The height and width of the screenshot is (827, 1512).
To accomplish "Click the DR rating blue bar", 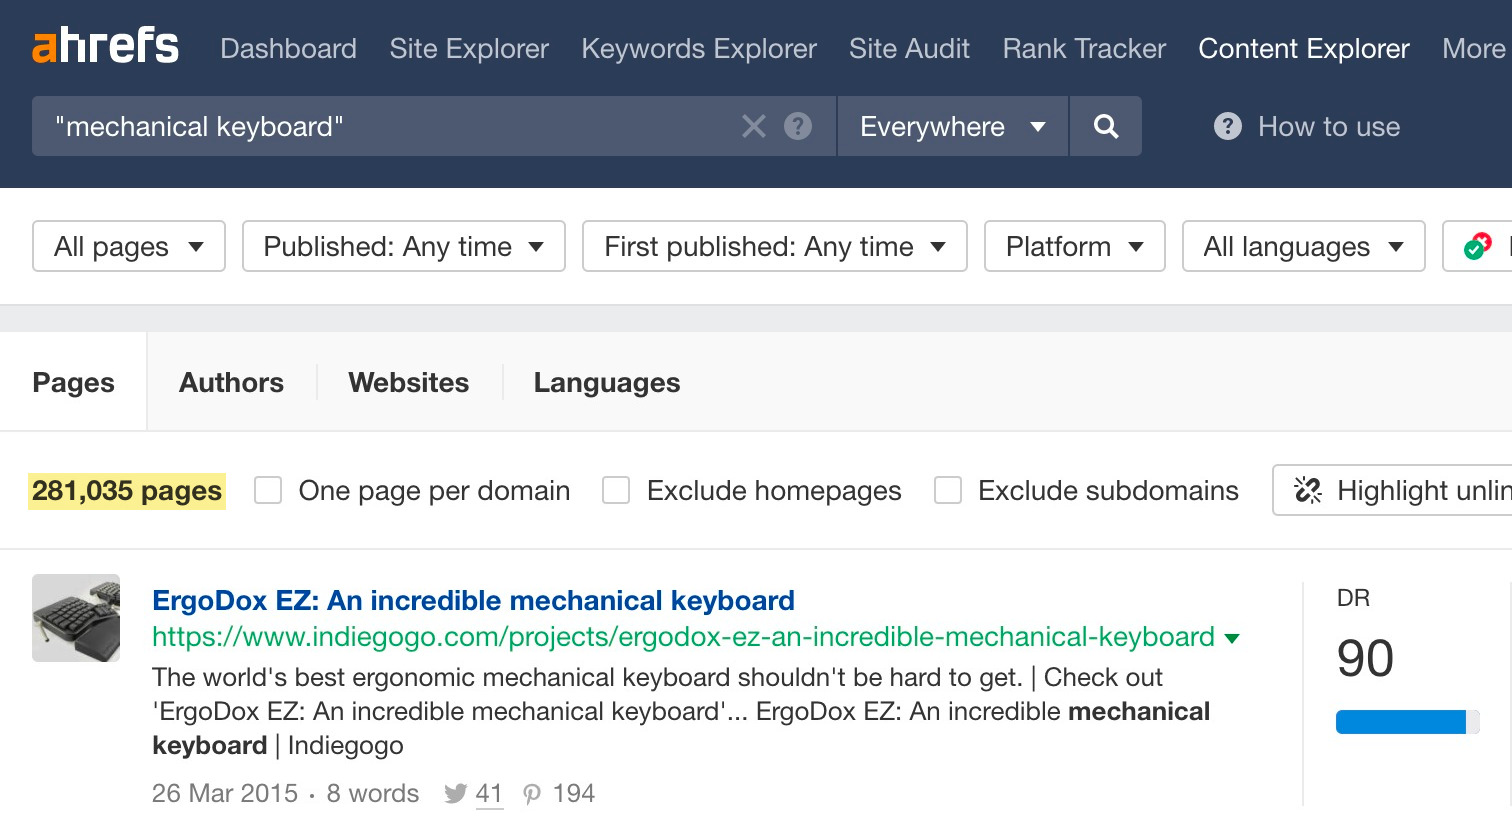I will [1407, 722].
